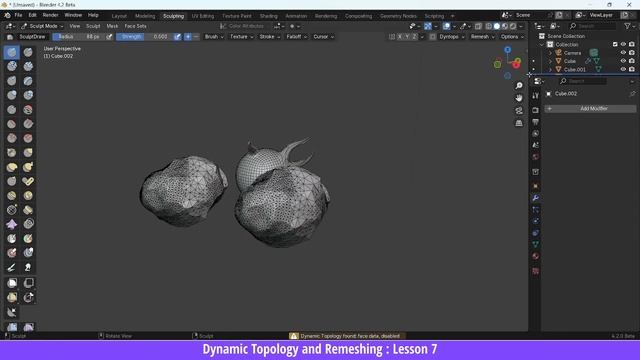Select the Draw sculpt brush tool
Image resolution: width=640 pixels, height=360 pixels.
[x=11, y=52]
